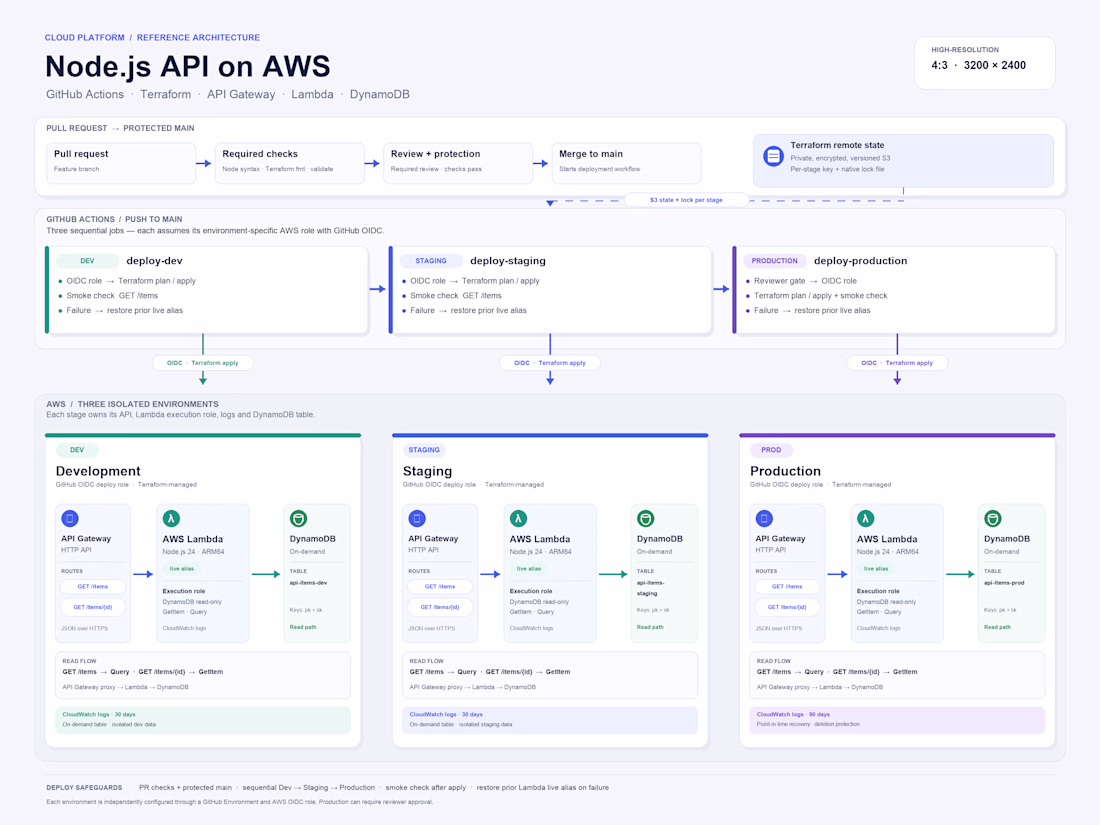Select the table name api-items-prod

(x=1005, y=583)
